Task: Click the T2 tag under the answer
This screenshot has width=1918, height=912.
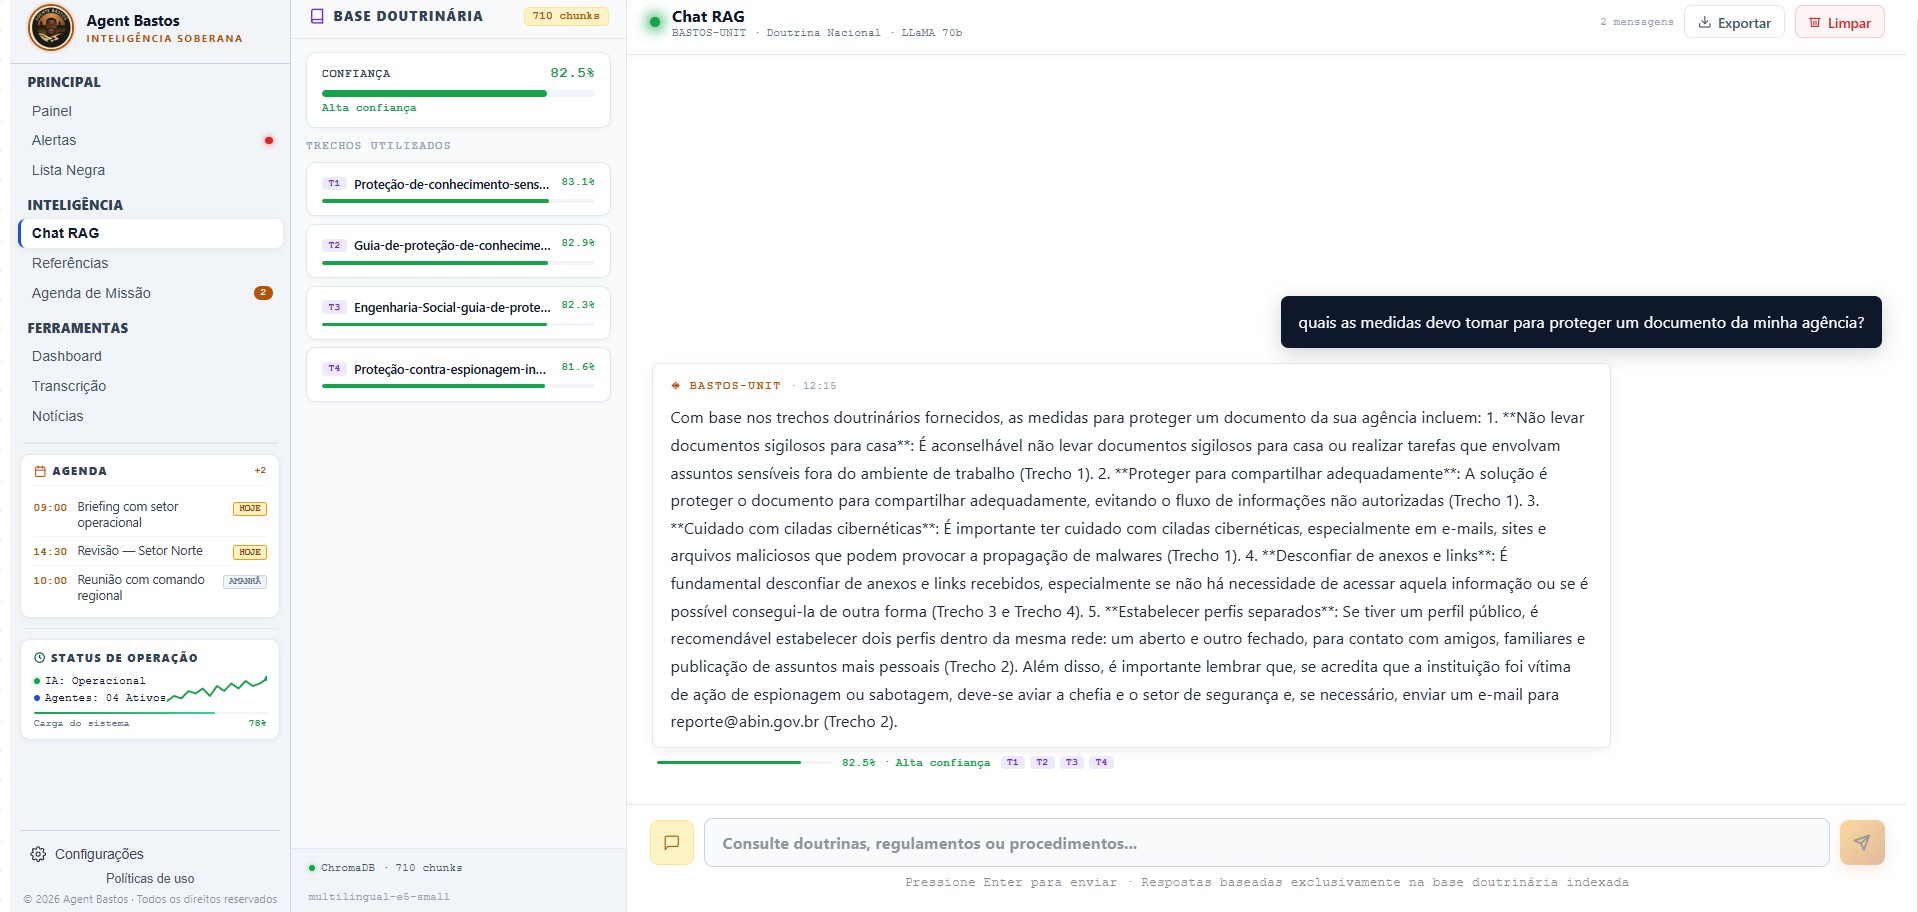Action: coord(1042,762)
